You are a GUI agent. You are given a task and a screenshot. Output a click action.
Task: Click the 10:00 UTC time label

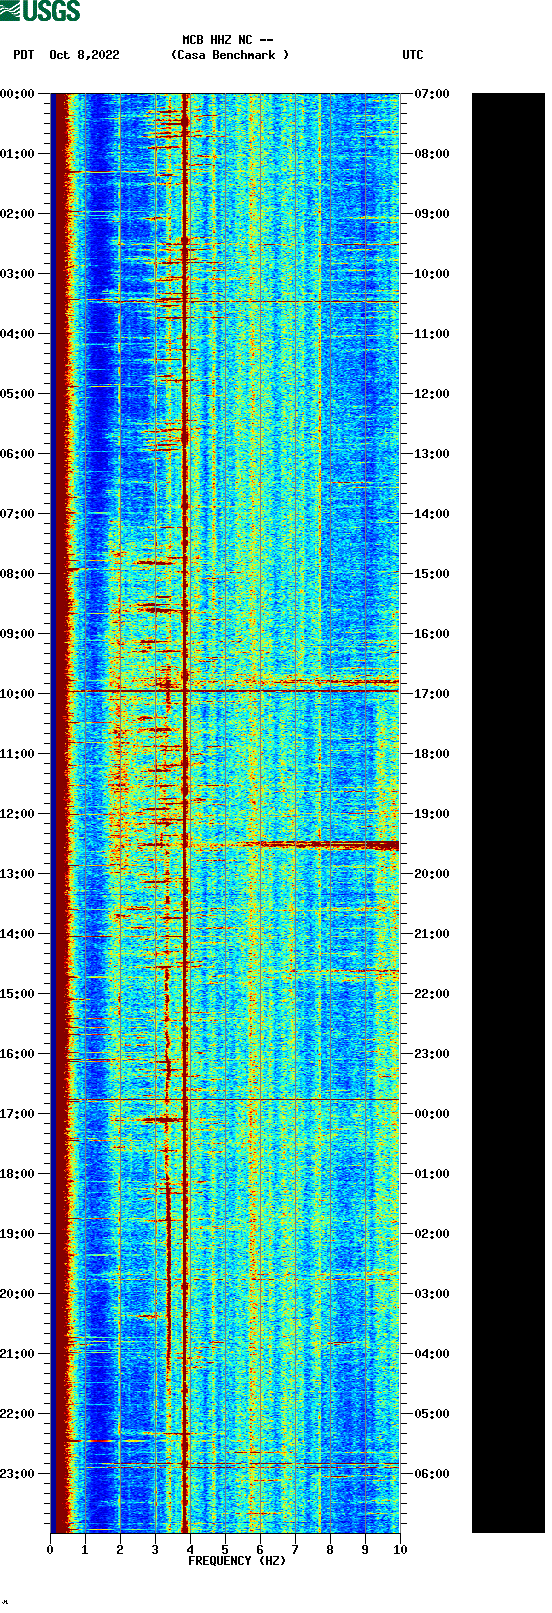(x=432, y=274)
